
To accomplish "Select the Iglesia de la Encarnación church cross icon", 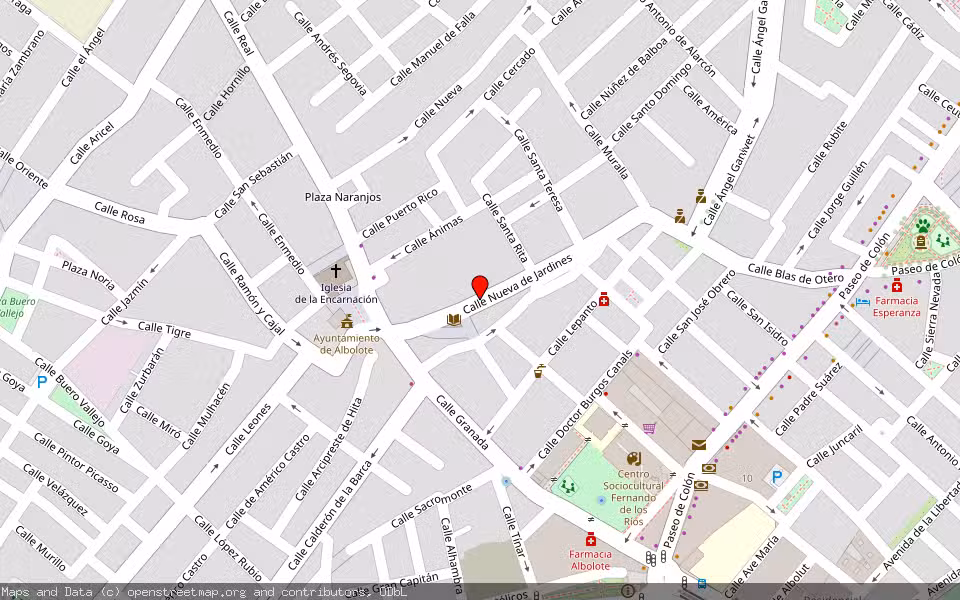I will tap(334, 270).
